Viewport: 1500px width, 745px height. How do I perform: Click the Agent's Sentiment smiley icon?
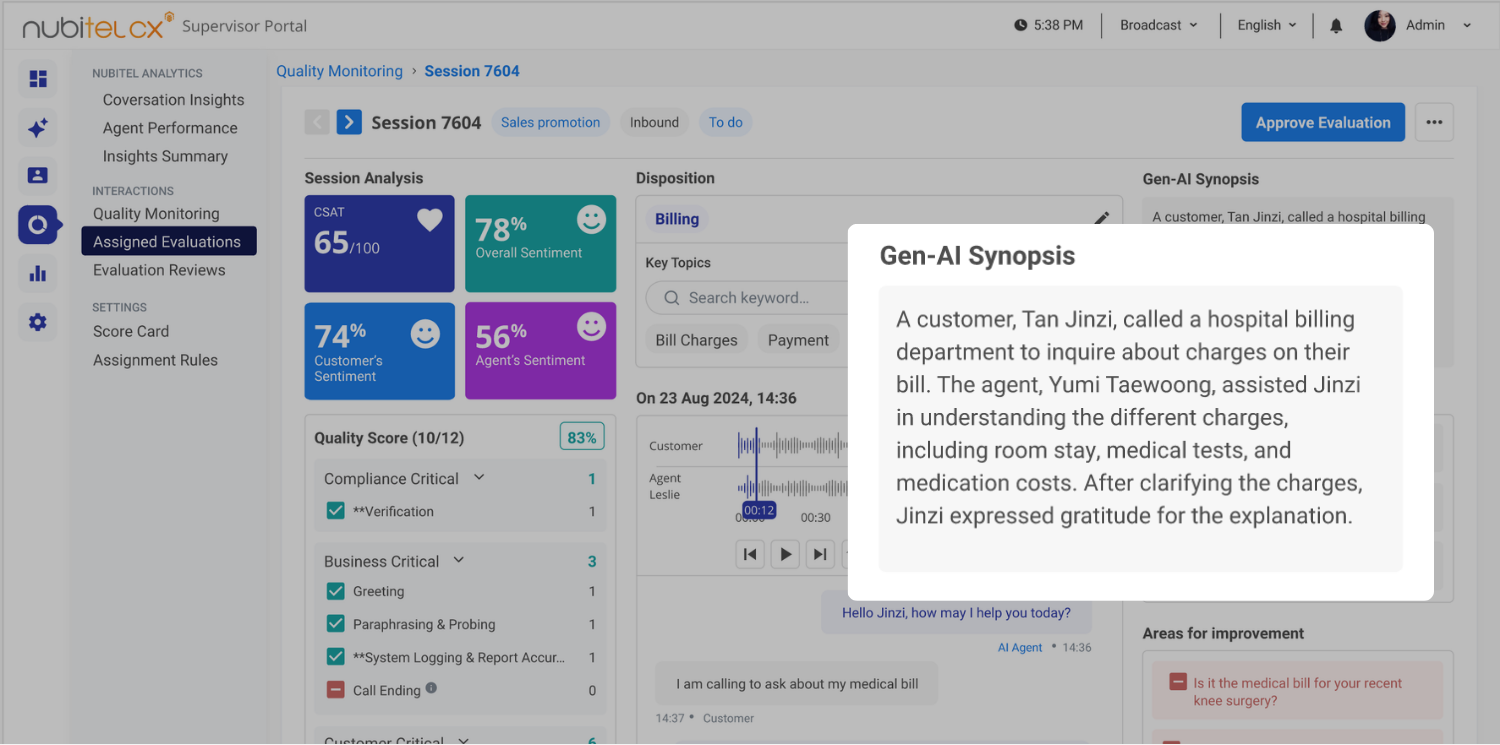click(592, 327)
